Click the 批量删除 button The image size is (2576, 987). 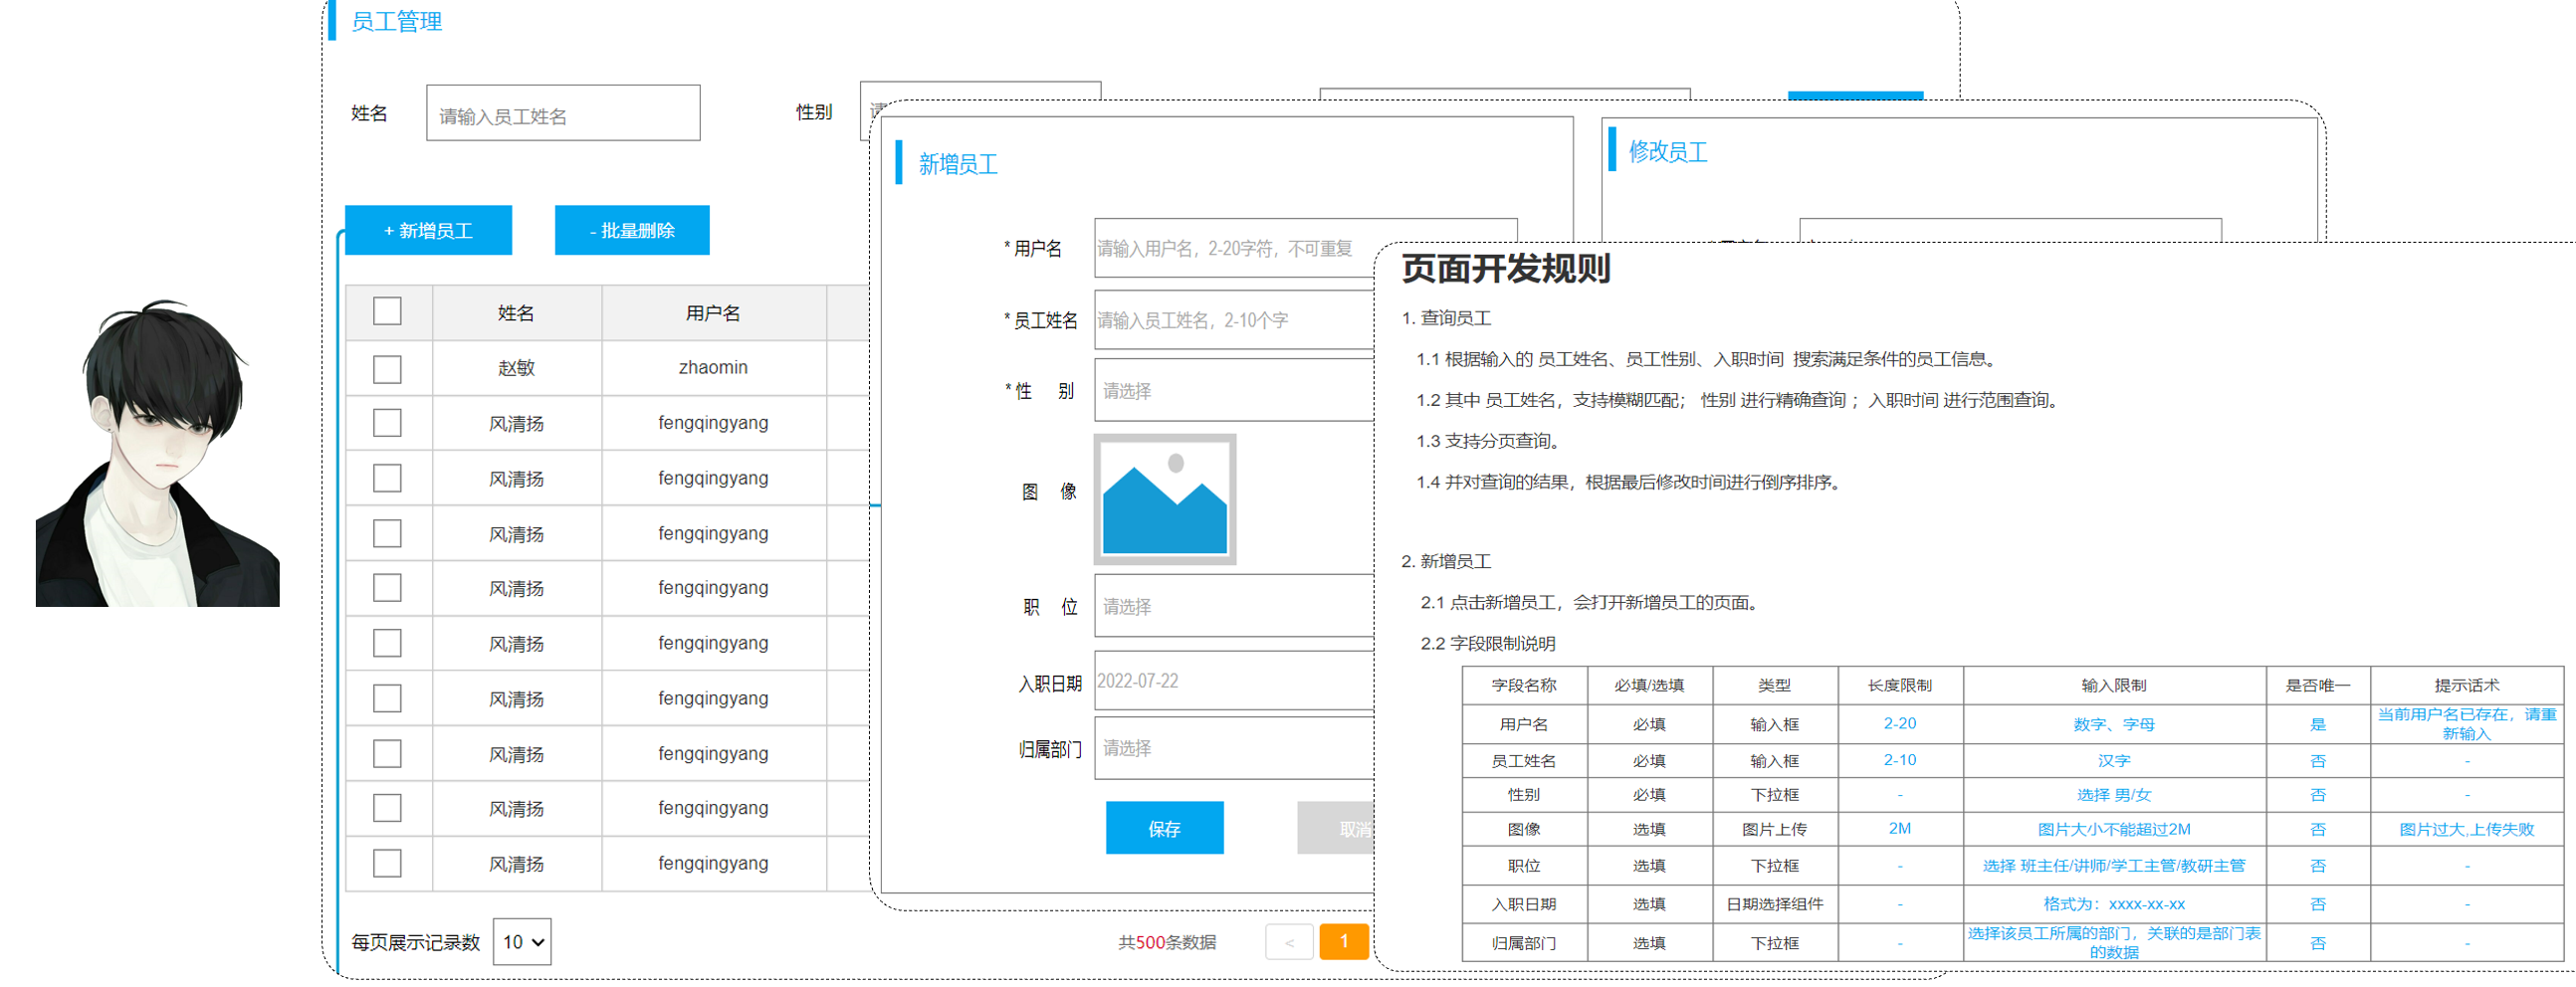(x=632, y=230)
